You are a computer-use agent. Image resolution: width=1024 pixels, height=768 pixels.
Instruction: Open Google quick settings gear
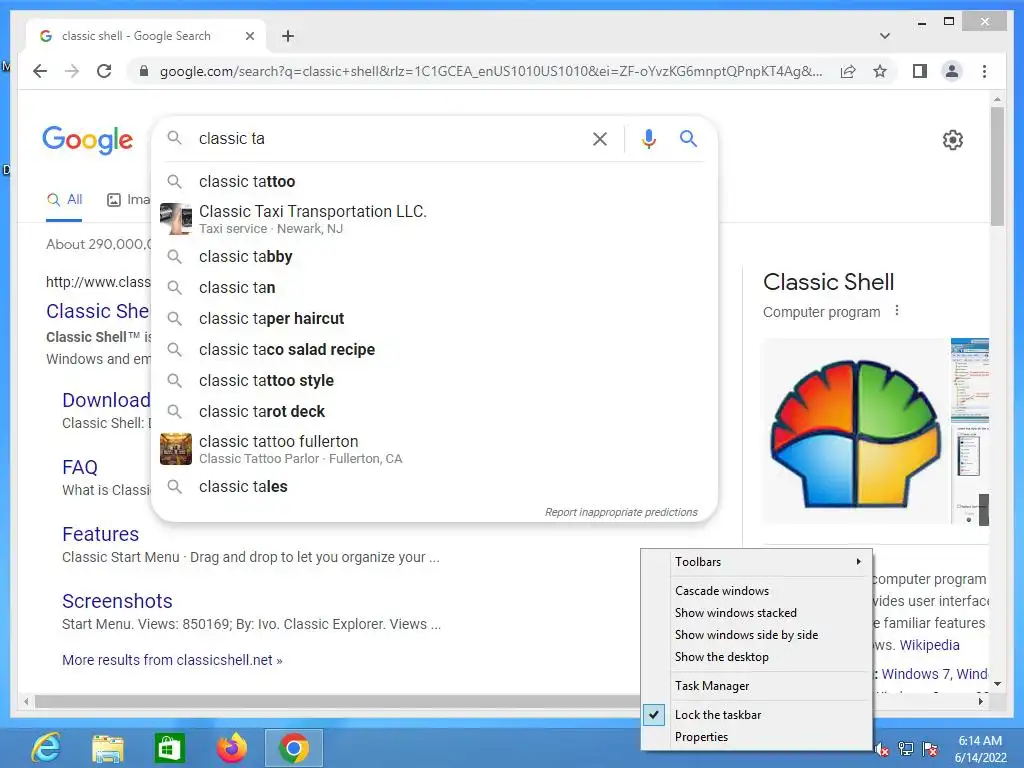pyautogui.click(x=953, y=140)
